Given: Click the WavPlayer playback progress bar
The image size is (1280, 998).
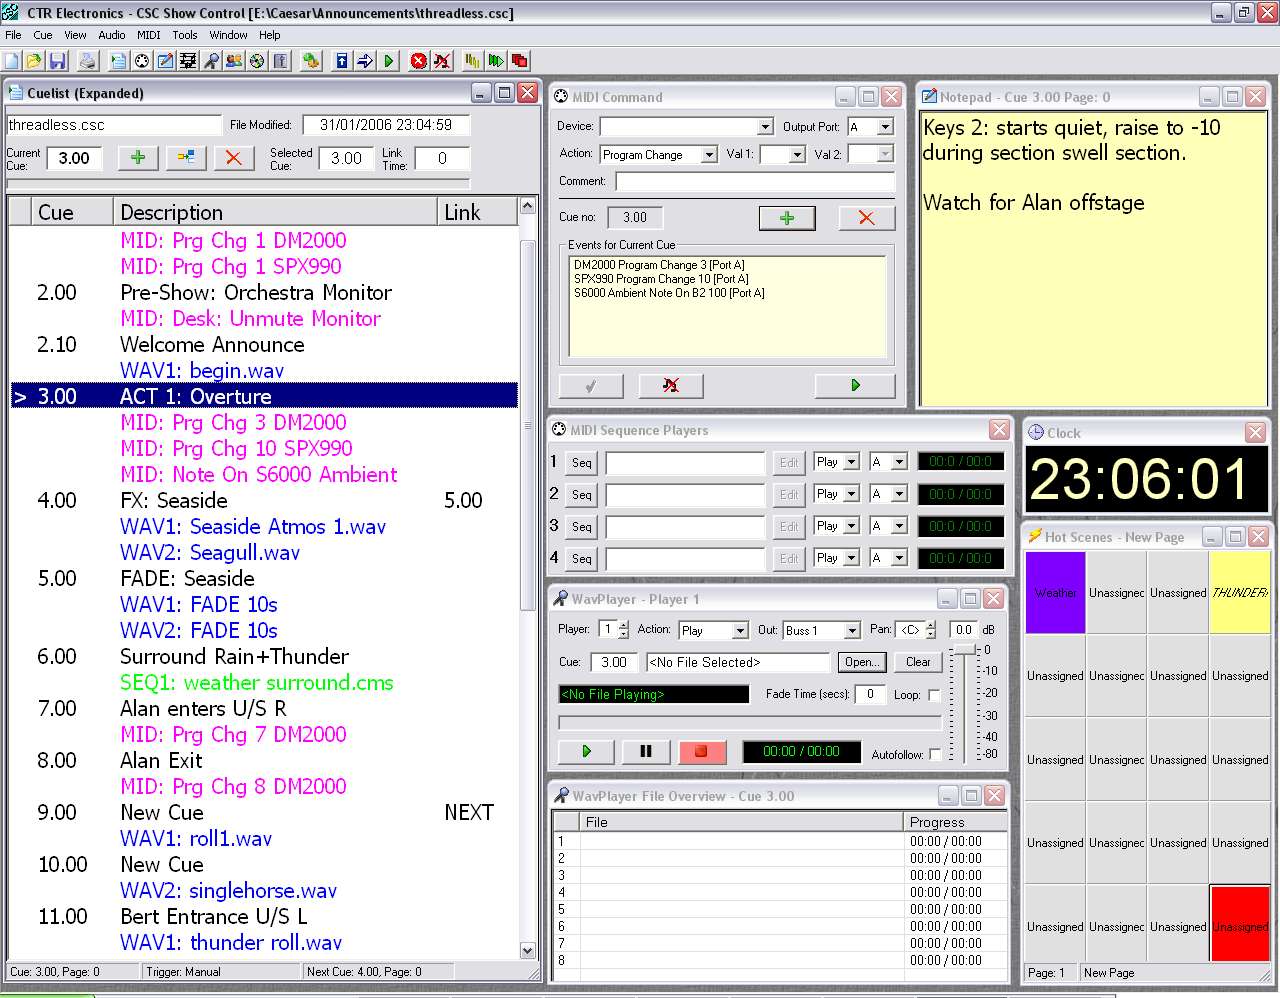Looking at the screenshot, I should pyautogui.click(x=749, y=721).
